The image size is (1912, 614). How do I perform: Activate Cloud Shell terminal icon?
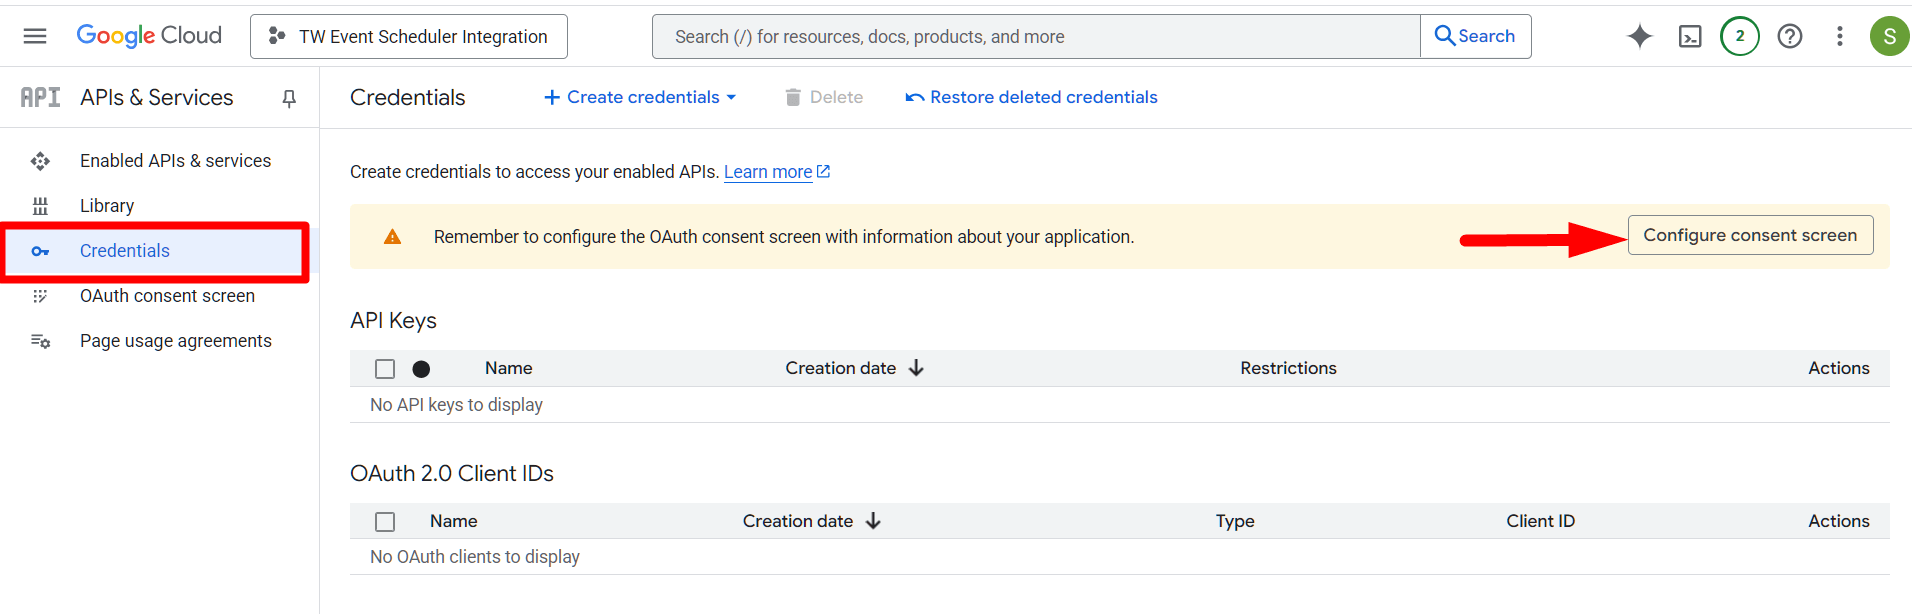[1690, 37]
